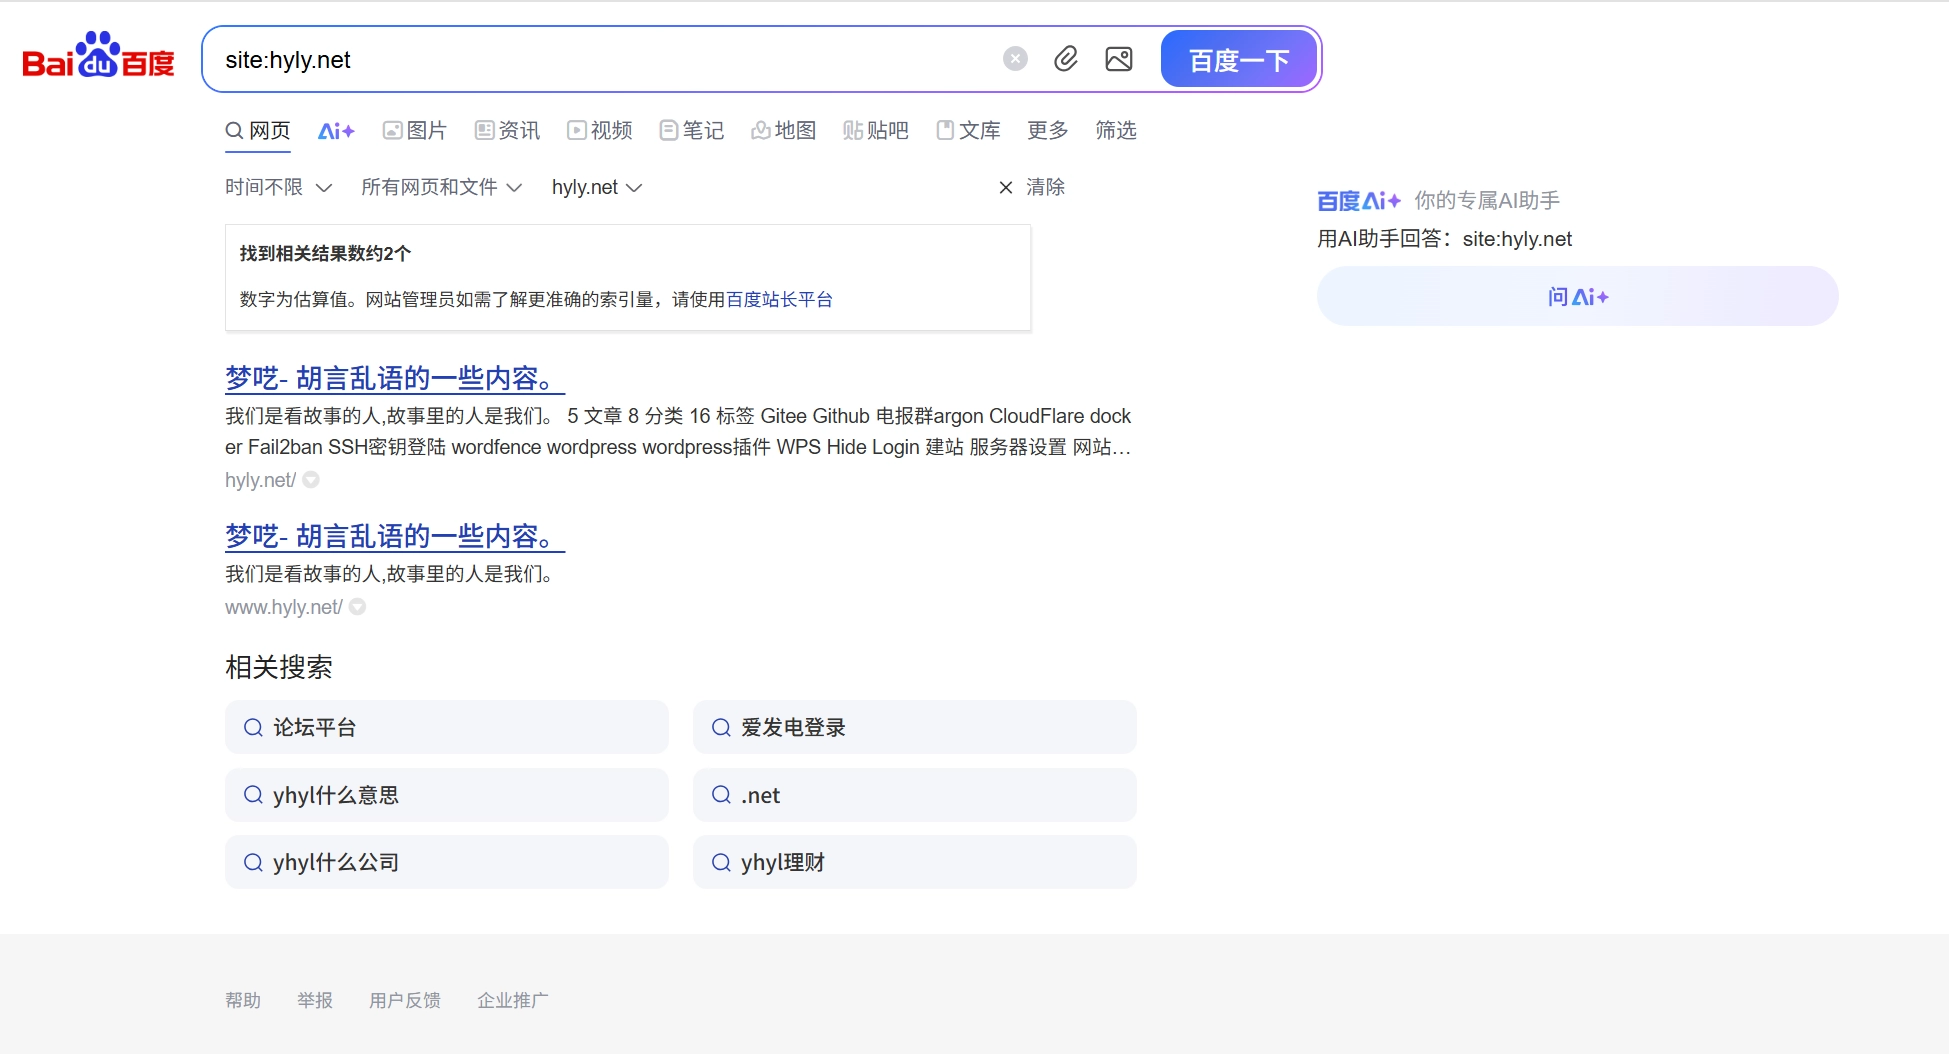
Task: Open the 文库 tab
Action: (968, 131)
